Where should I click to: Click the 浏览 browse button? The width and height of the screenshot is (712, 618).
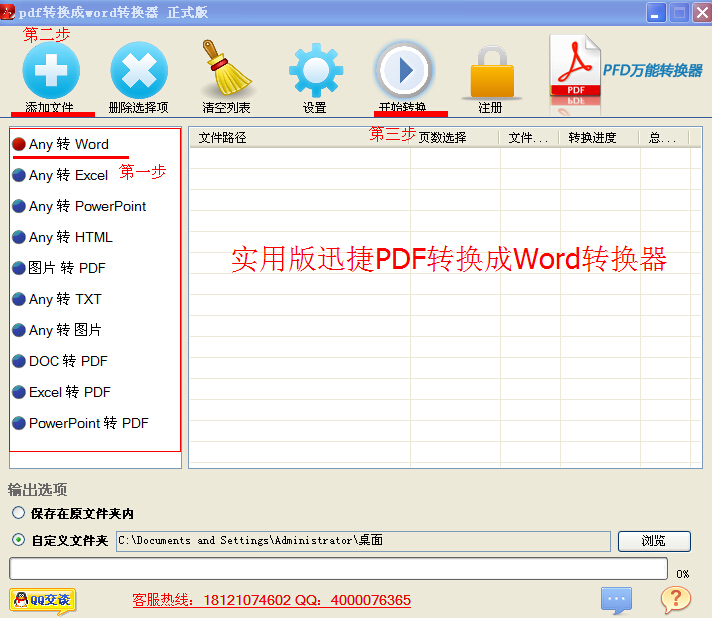point(654,541)
